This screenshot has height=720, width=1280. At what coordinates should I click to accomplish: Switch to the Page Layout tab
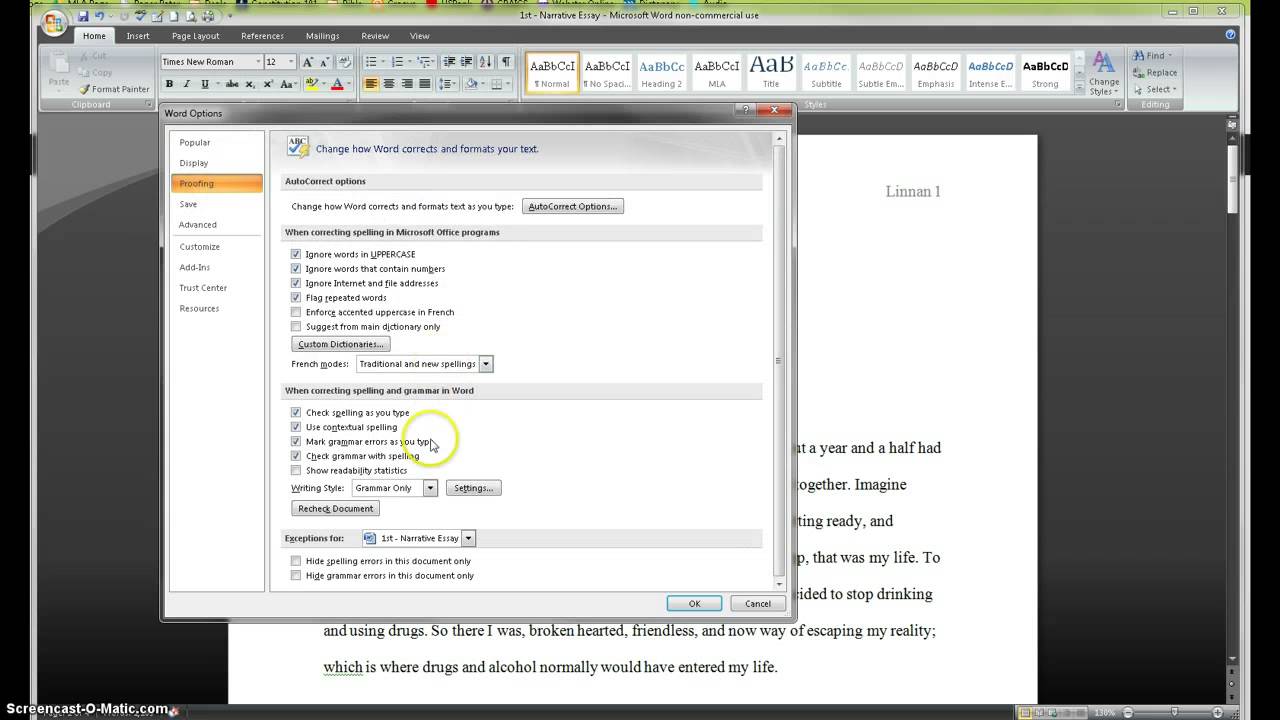tap(195, 36)
